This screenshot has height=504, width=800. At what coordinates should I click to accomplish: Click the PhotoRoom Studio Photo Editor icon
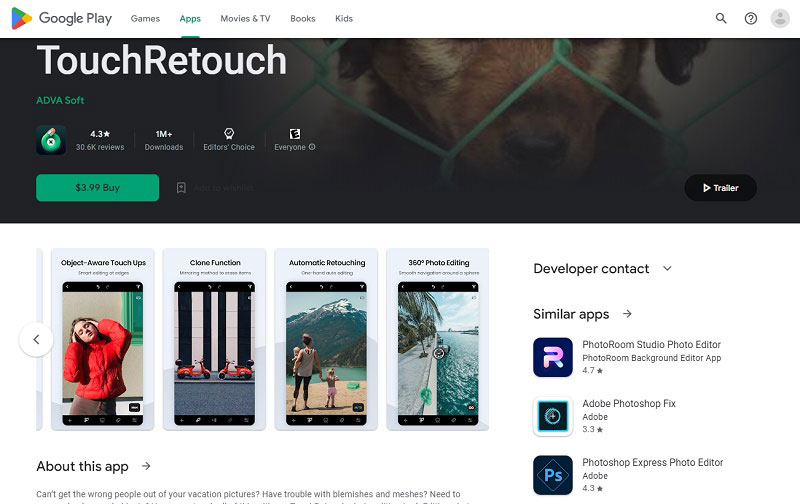(x=553, y=357)
